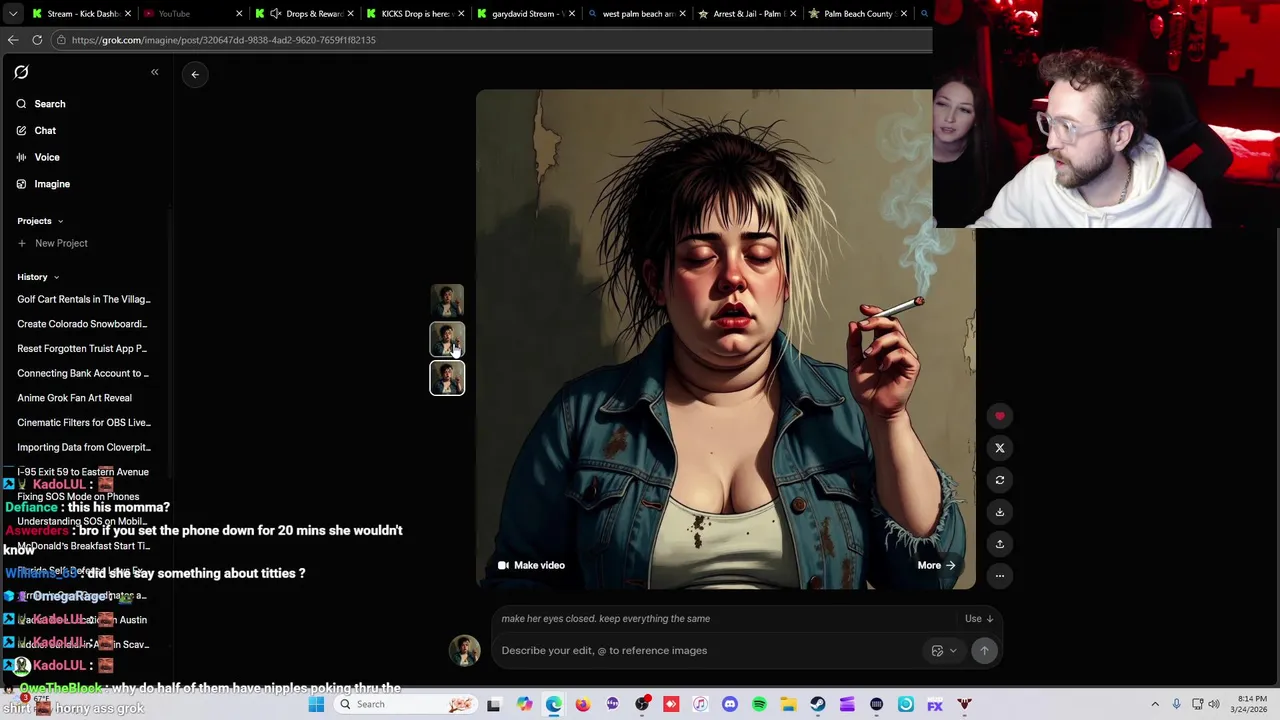The width and height of the screenshot is (1280, 720).
Task: Select the third image version thumbnail
Action: [447, 378]
